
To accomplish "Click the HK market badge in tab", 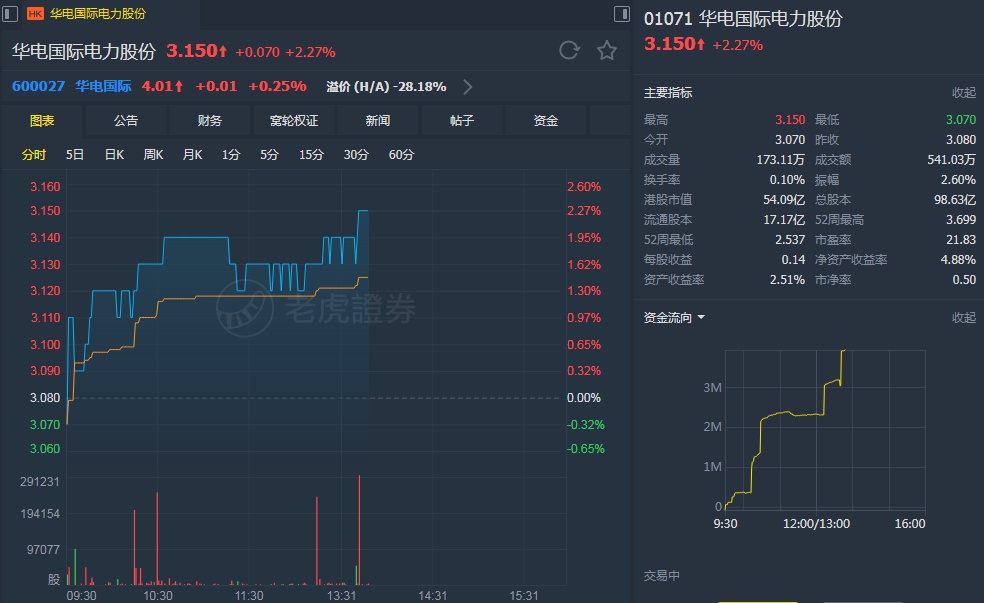I will click(x=35, y=14).
